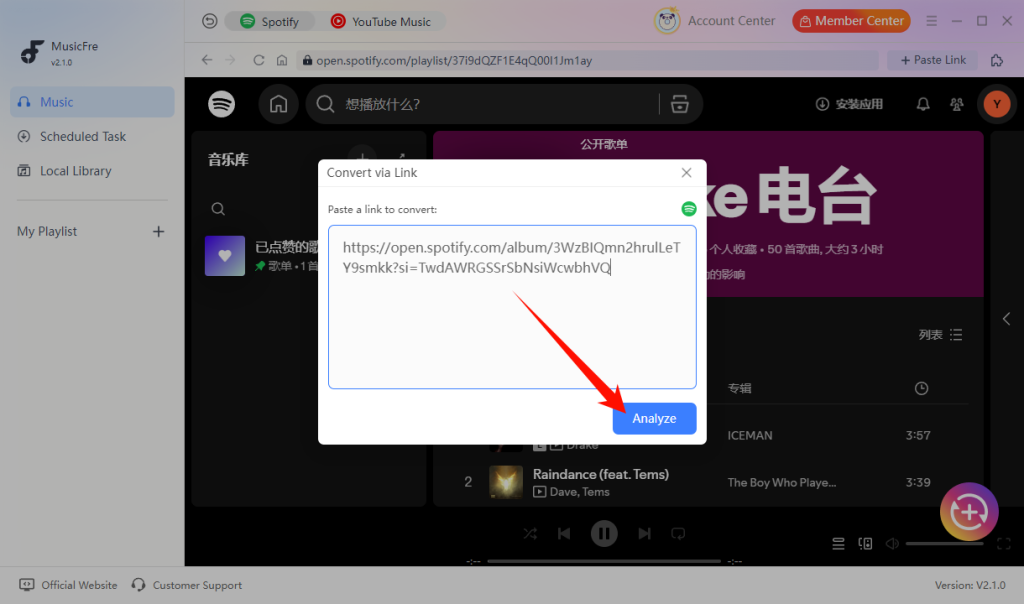The width and height of the screenshot is (1024, 604).
Task: Search within the music library 音乐库
Action: coord(218,209)
